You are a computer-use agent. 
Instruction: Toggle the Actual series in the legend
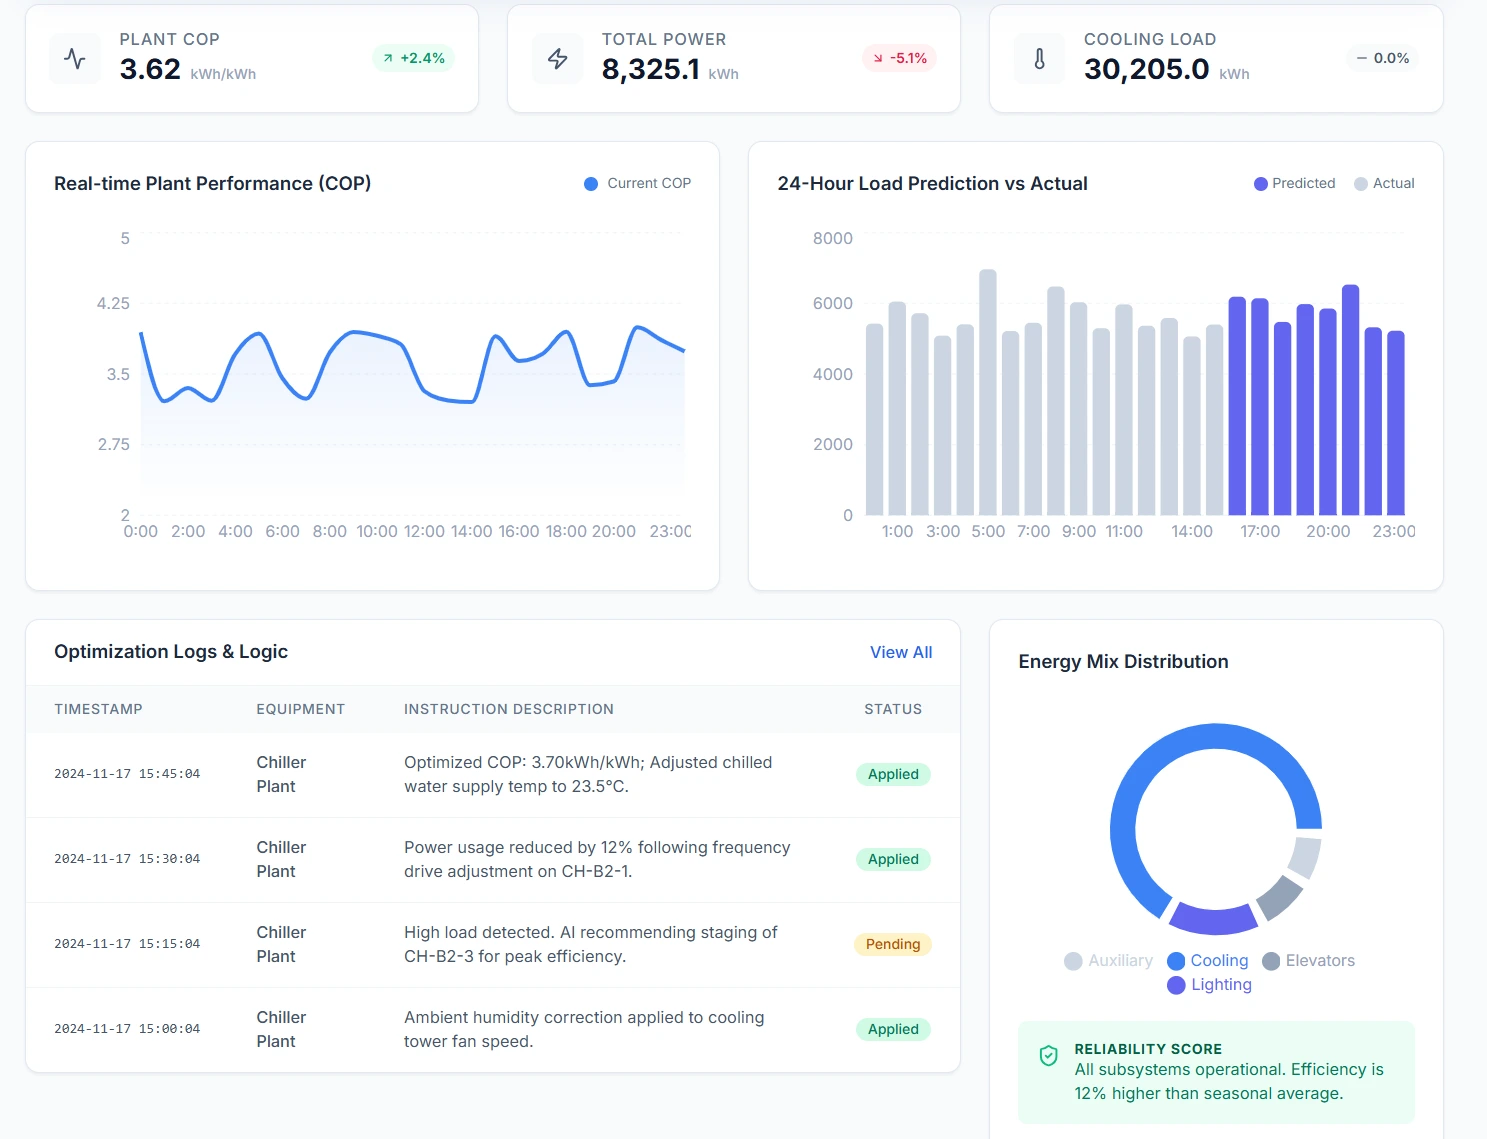(1384, 183)
